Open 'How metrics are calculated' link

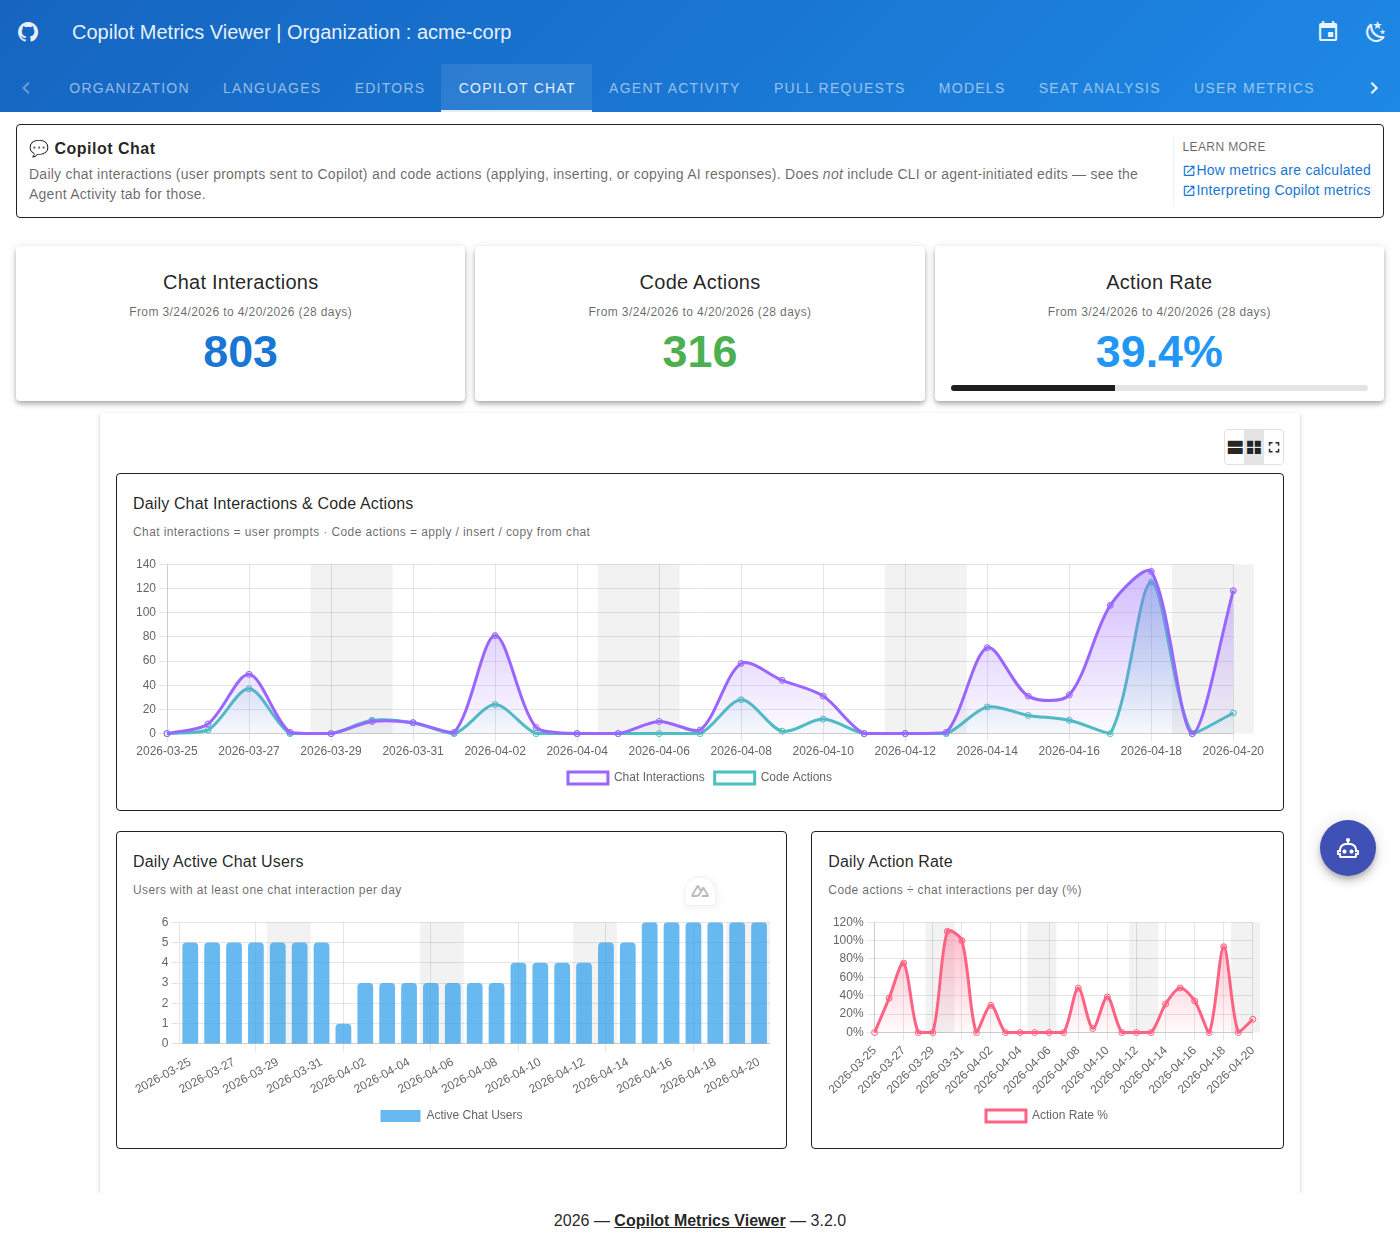tap(1284, 170)
